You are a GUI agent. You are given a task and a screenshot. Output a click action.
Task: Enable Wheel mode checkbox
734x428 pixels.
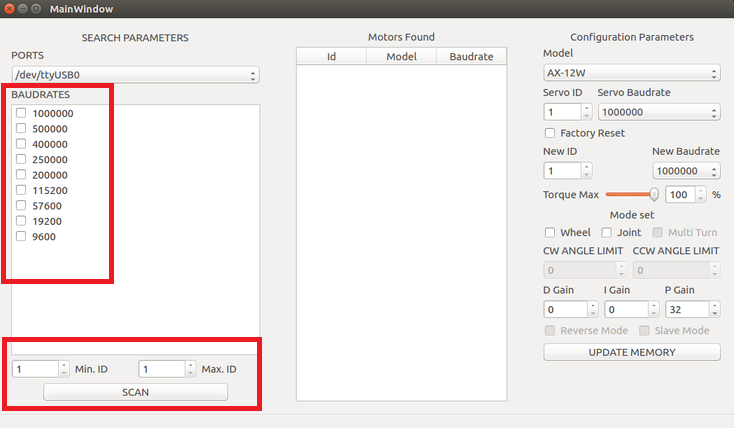(550, 233)
